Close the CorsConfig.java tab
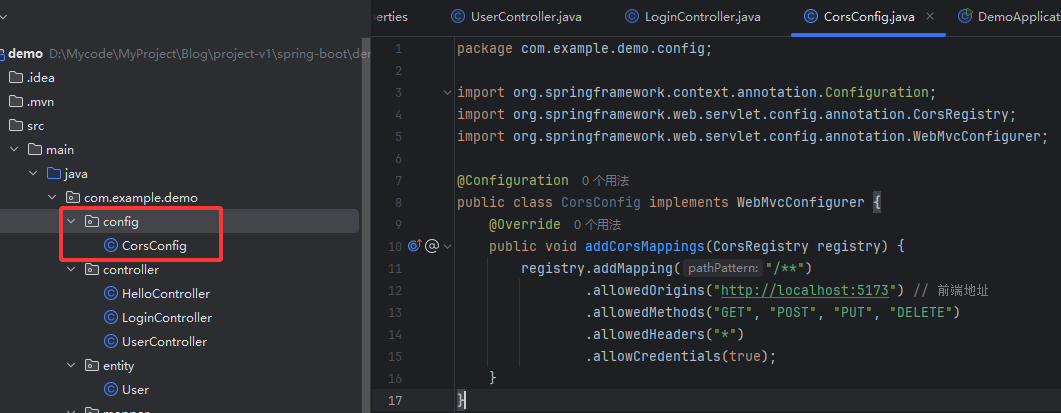The width and height of the screenshot is (1061, 413). click(932, 16)
